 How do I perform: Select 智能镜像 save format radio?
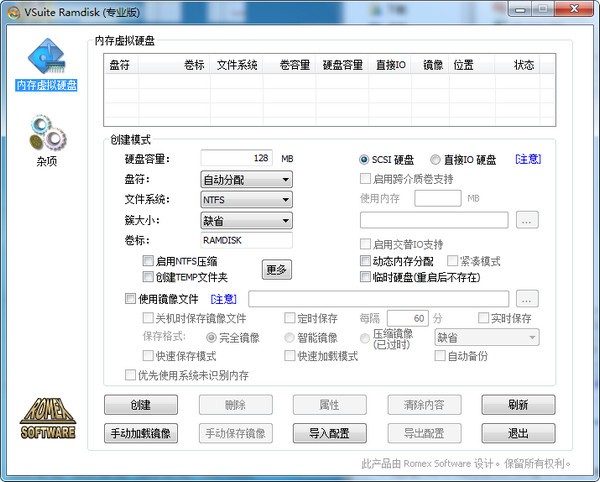point(290,337)
